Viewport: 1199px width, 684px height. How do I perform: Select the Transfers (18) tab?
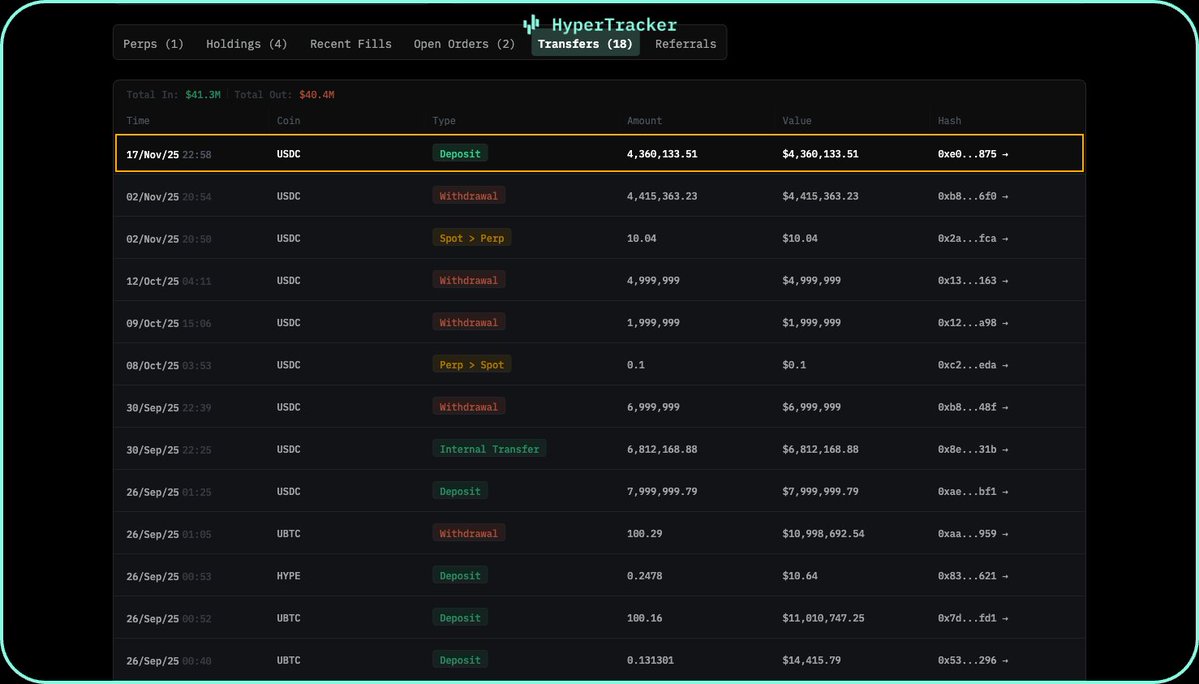point(585,44)
